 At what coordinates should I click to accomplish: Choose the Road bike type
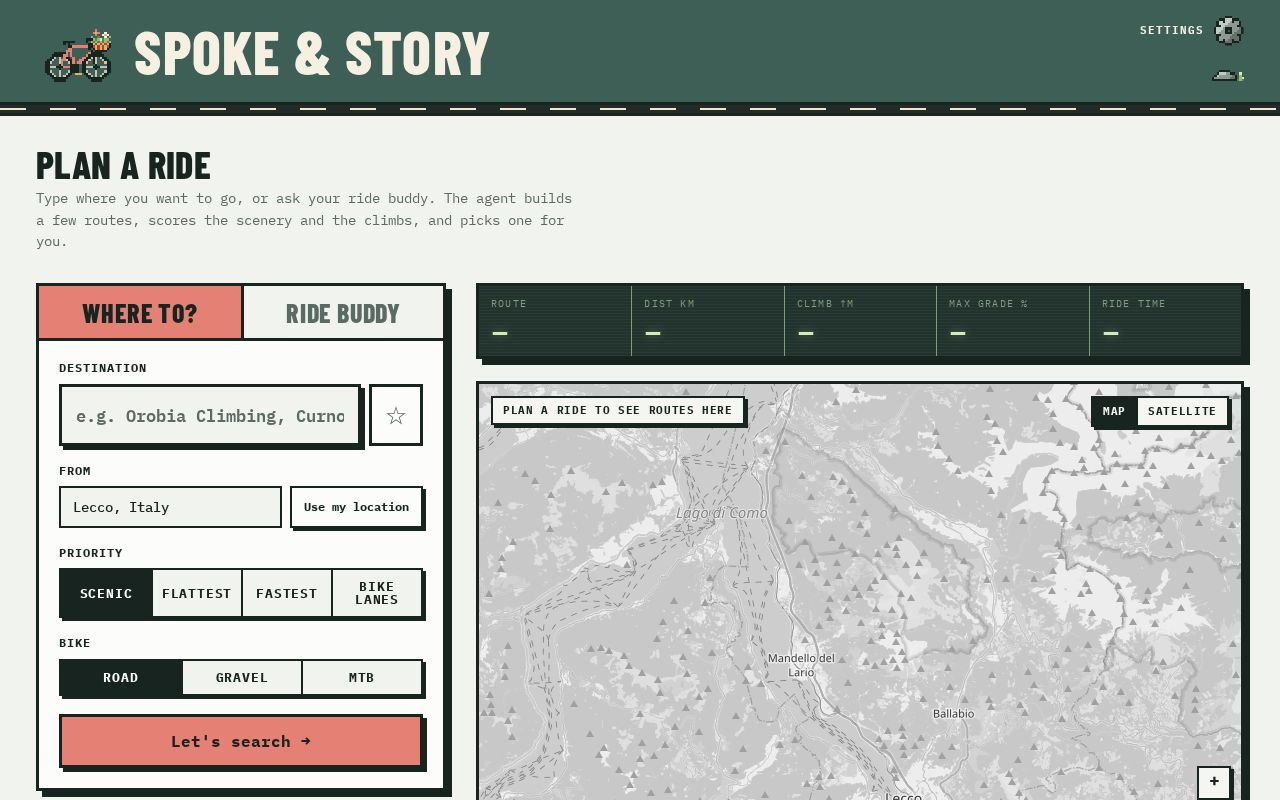tap(121, 677)
